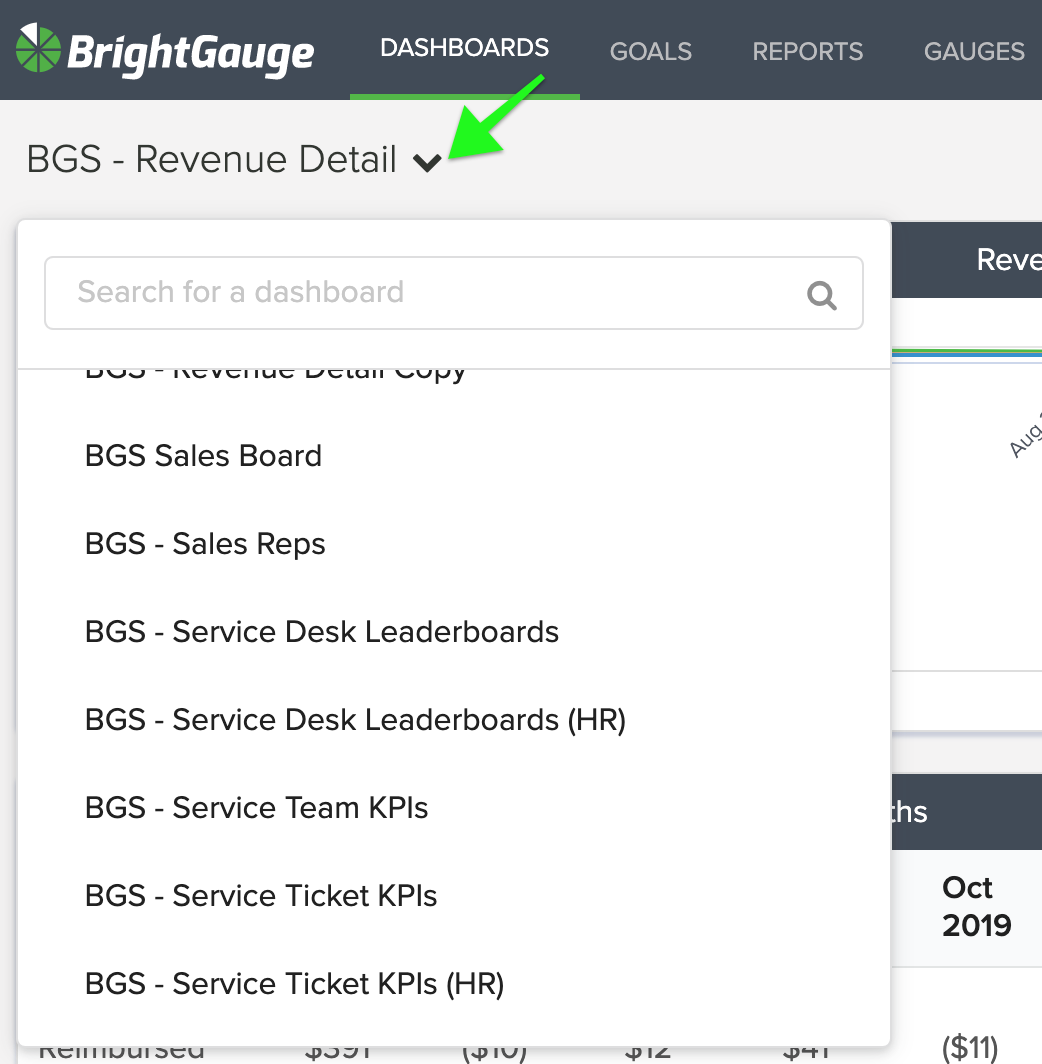This screenshot has height=1064, width=1042.
Task: Click the BrightGauge logo
Action: [165, 50]
